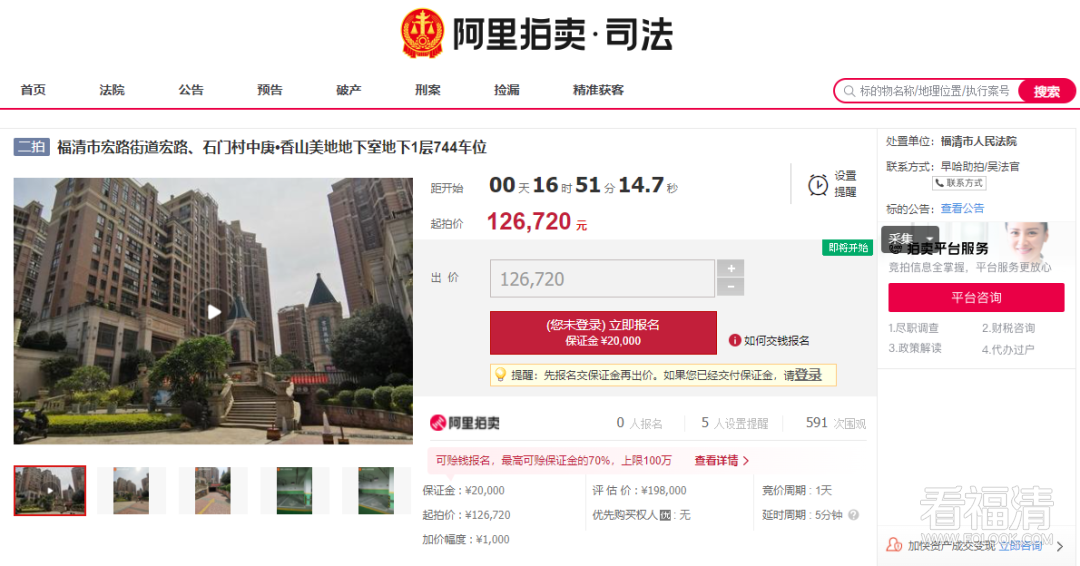
Task: Click the red 搜索 button
Action: point(1046,91)
